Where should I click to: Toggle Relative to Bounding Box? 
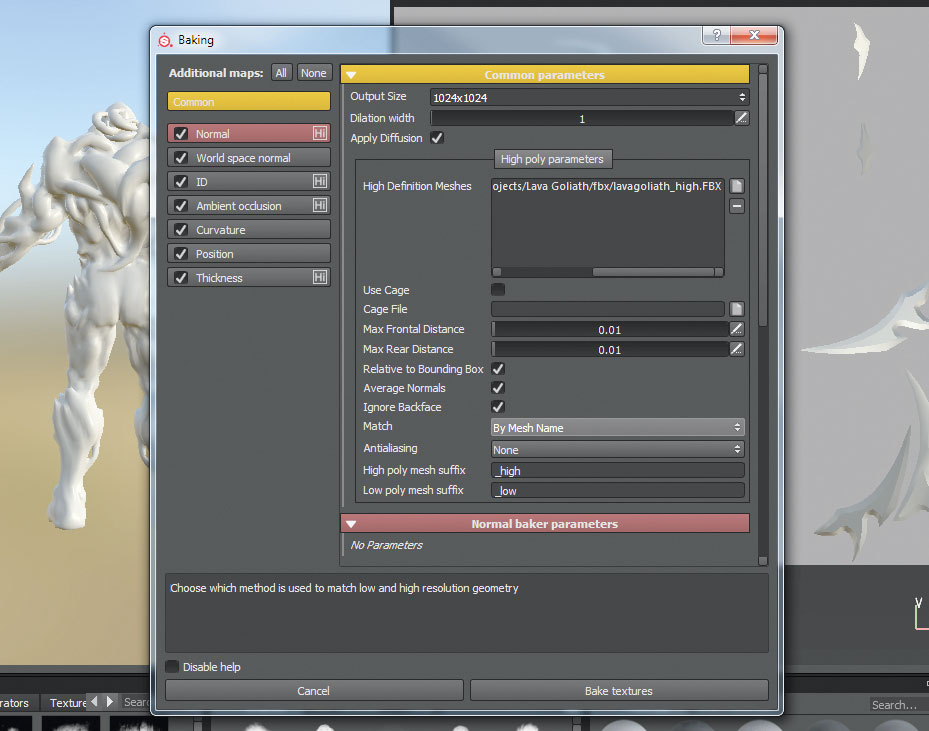coord(498,368)
